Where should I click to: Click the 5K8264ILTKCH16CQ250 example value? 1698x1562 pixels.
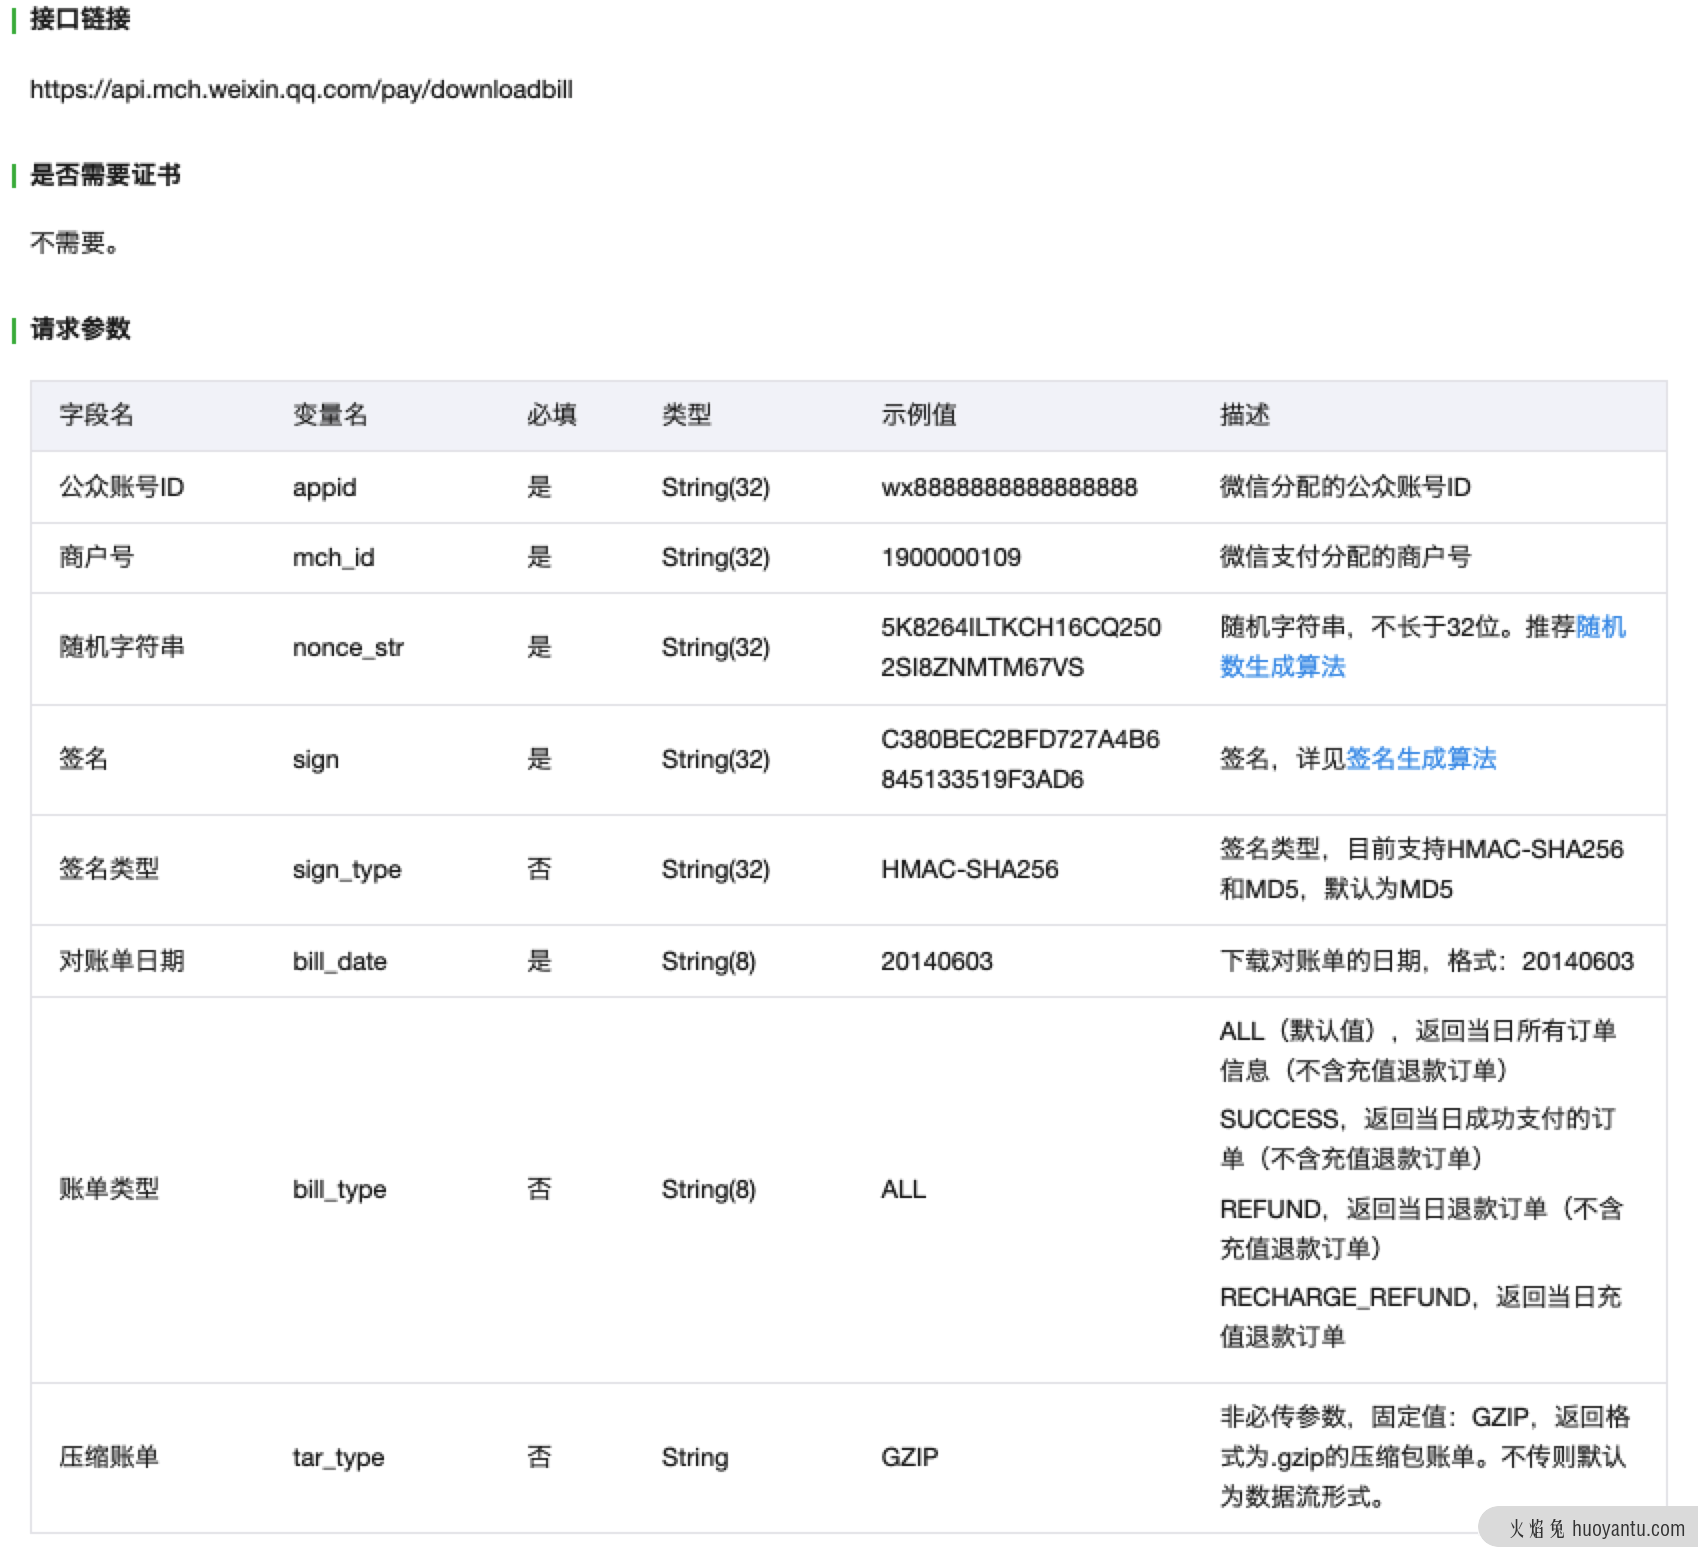[x=1021, y=627]
